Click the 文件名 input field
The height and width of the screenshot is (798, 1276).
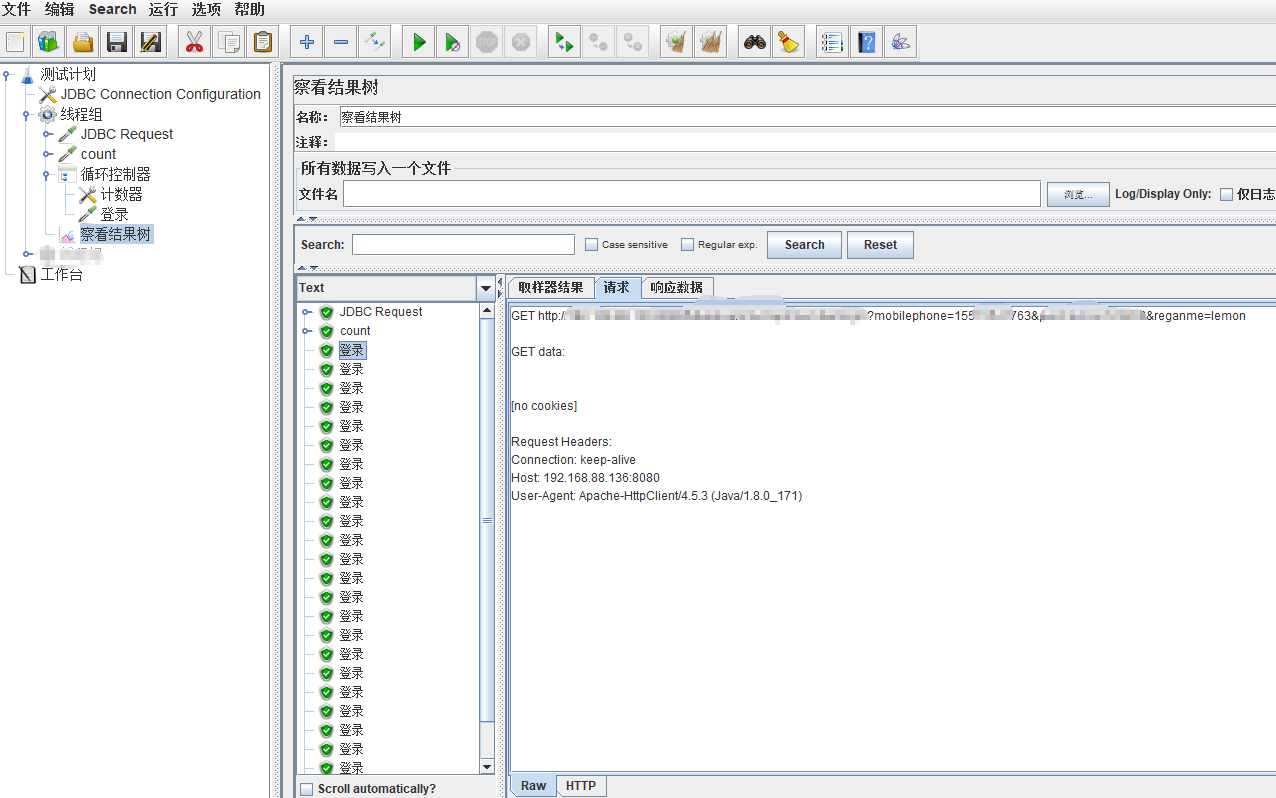coord(691,194)
